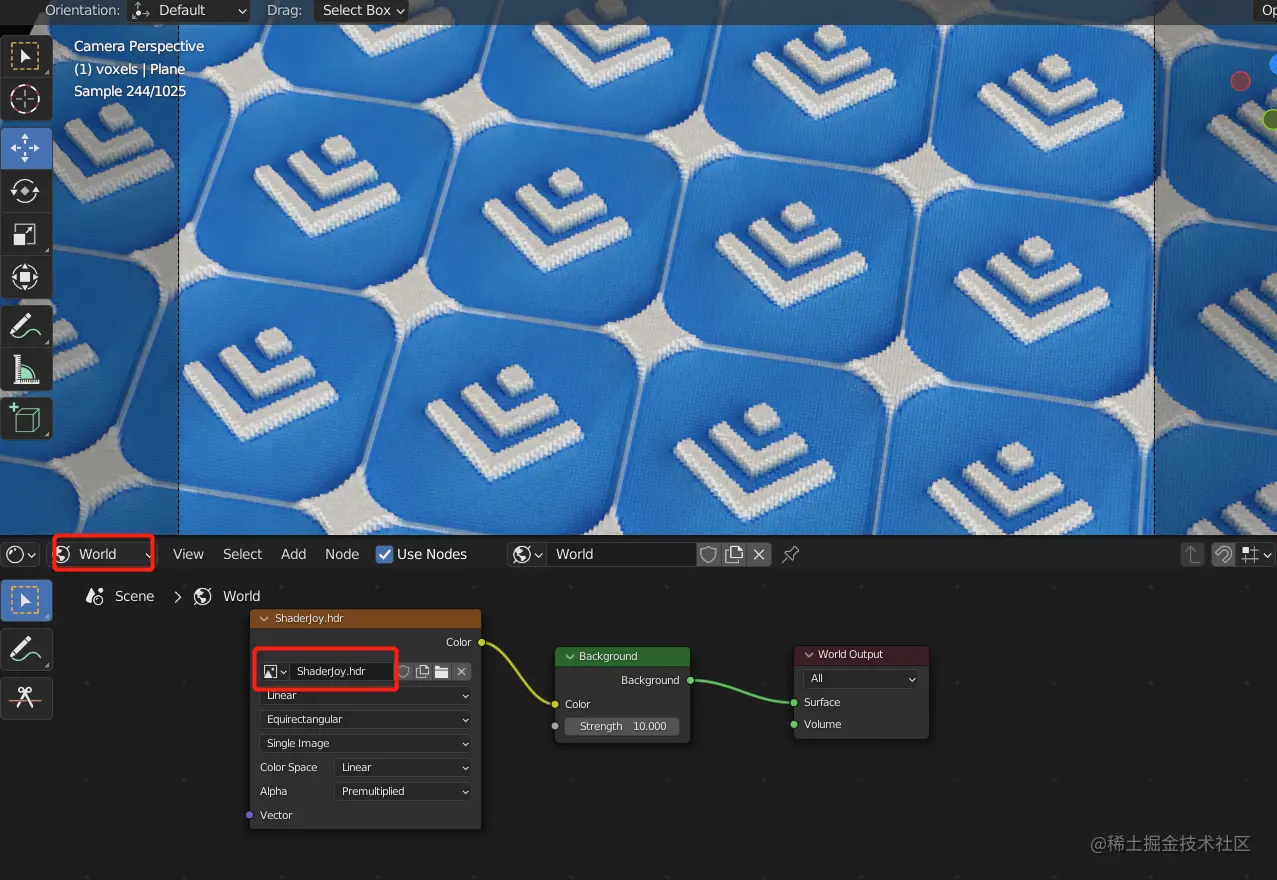Select the Measure tool
The image size is (1277, 880).
tap(25, 369)
